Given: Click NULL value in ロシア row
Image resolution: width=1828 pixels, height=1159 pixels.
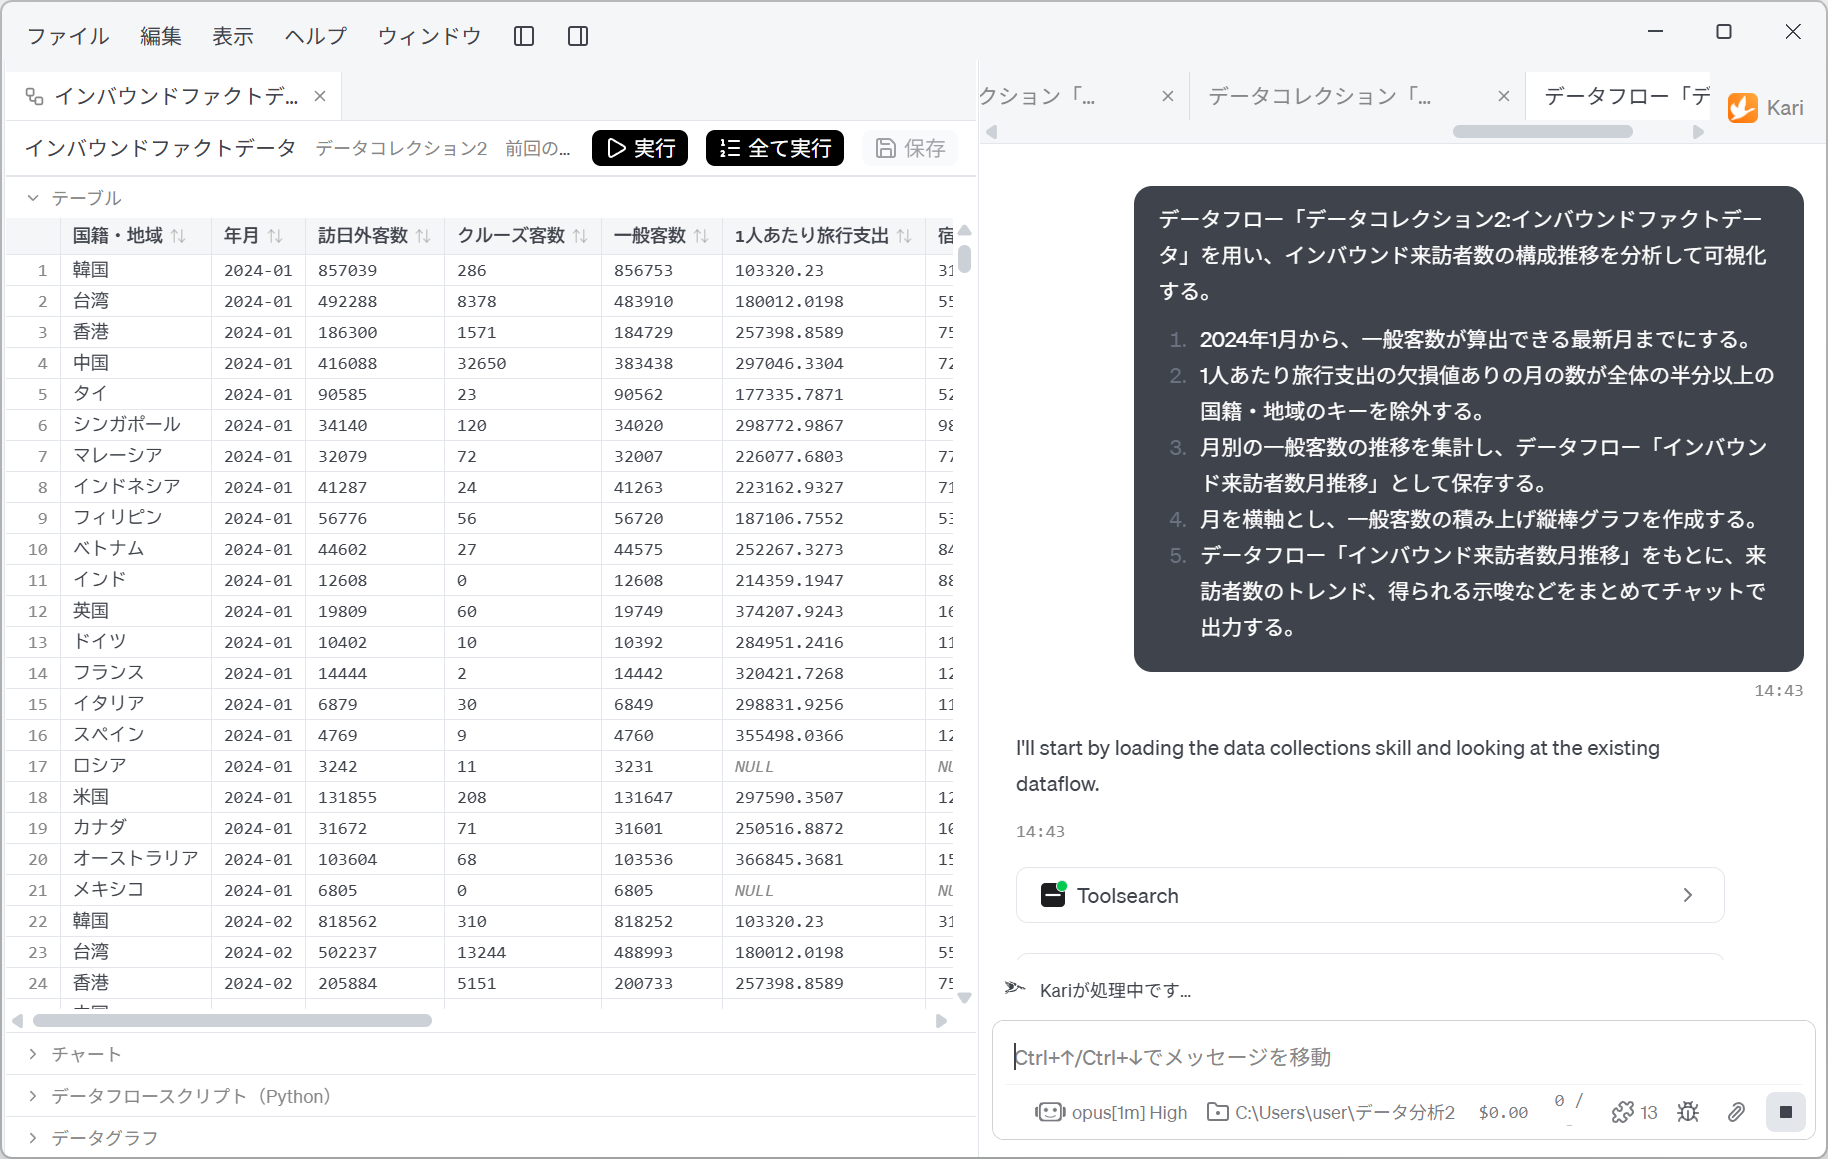Looking at the screenshot, I should (822, 766).
